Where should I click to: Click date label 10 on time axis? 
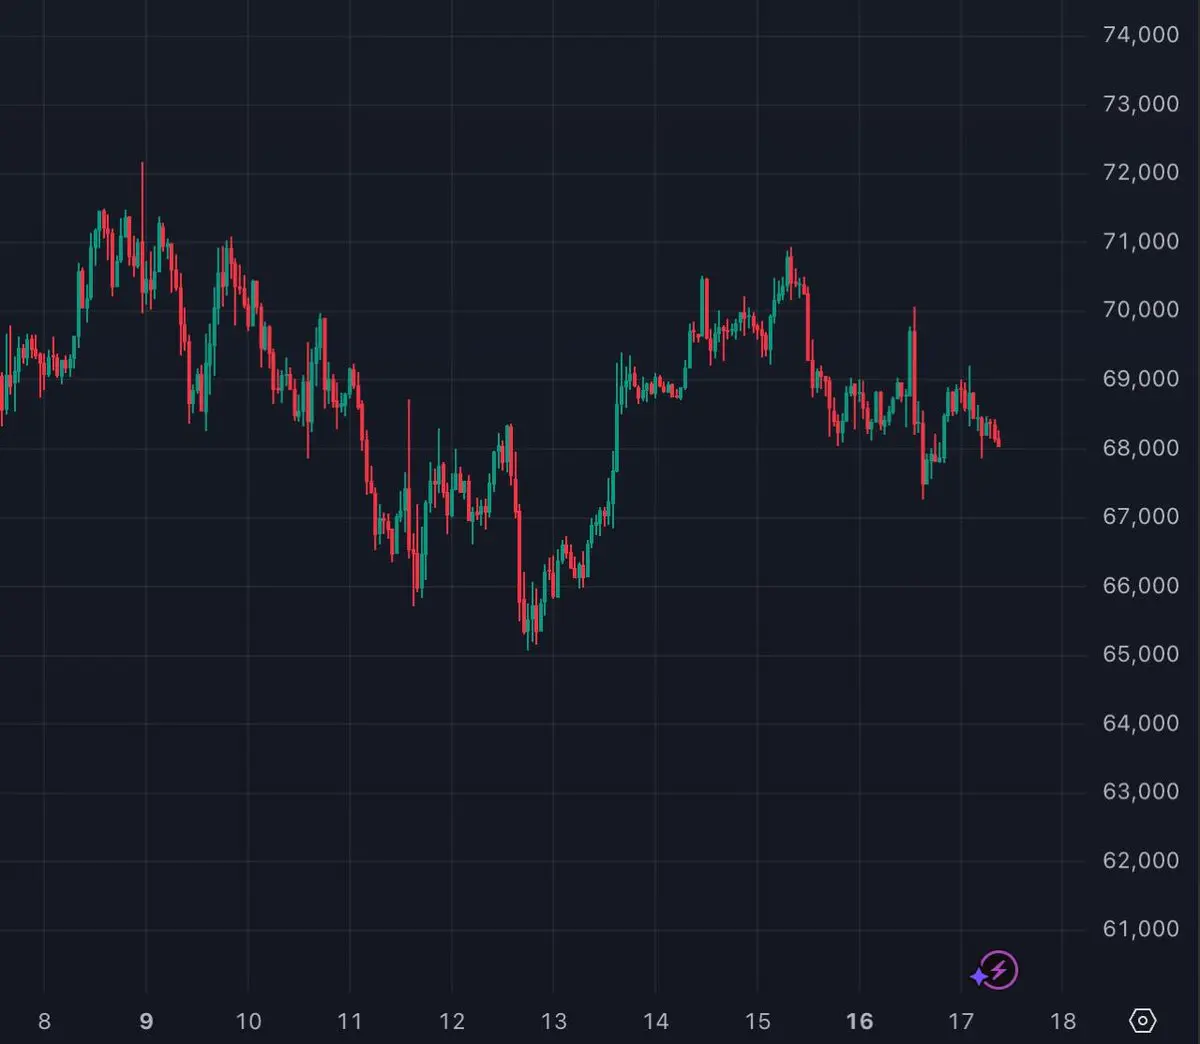248,1021
